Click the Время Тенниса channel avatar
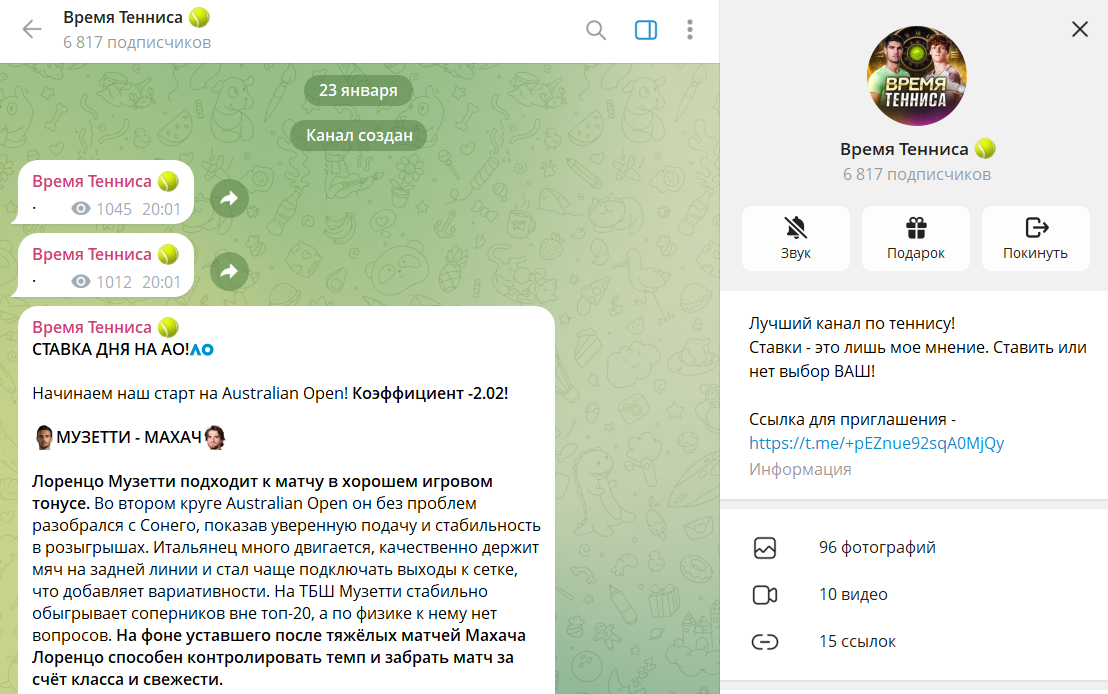Viewport: 1108px width, 694px height. pos(917,76)
